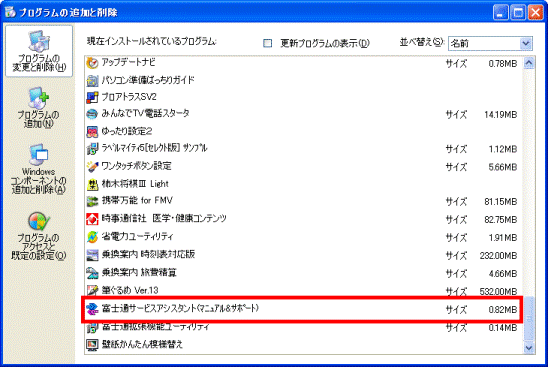Screen dimensions: 548x367
Task: Click the みんなでTV電話スタータ icon
Action: tap(92, 114)
